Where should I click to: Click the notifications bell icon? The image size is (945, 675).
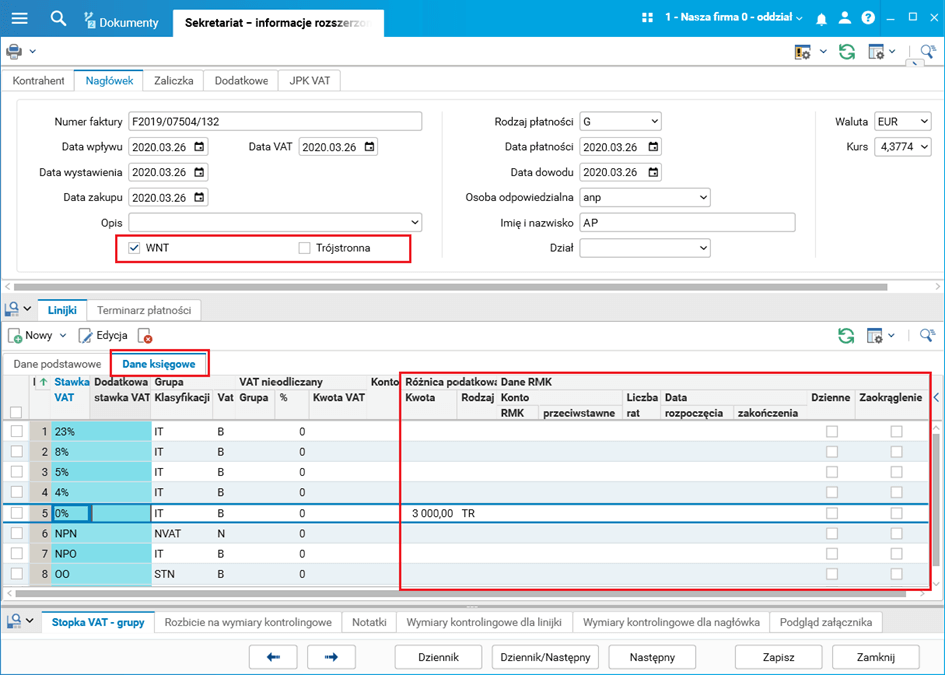point(821,19)
